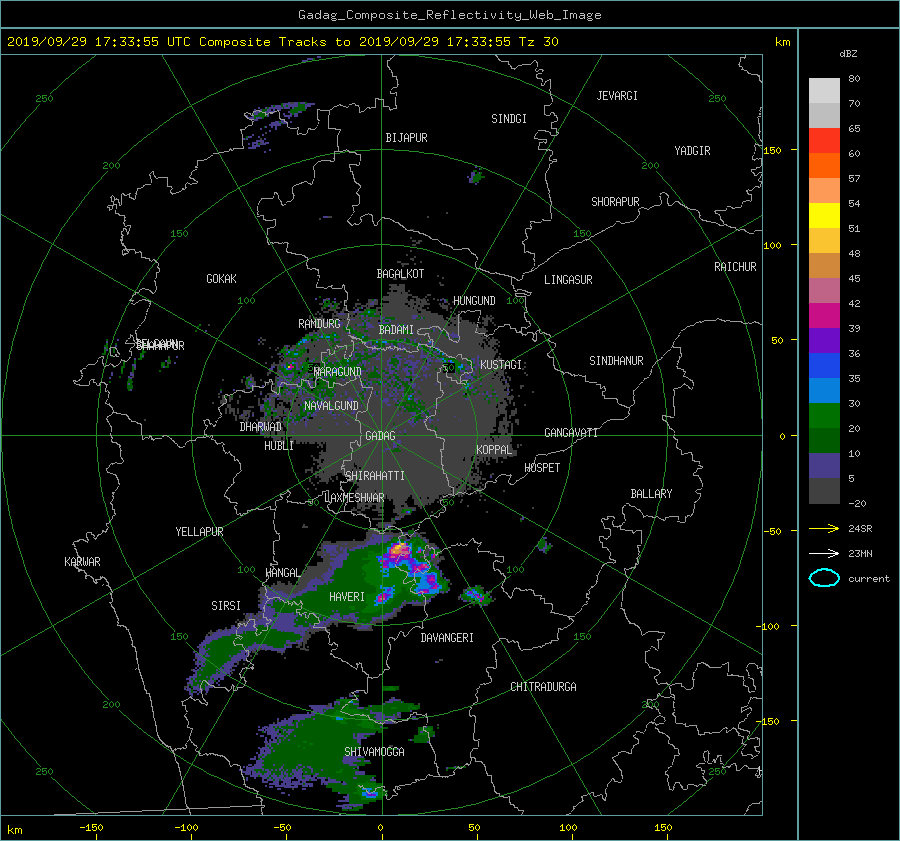Click the light-blue 30-35 dBZ swatch
The width and height of the screenshot is (900, 841).
(824, 391)
